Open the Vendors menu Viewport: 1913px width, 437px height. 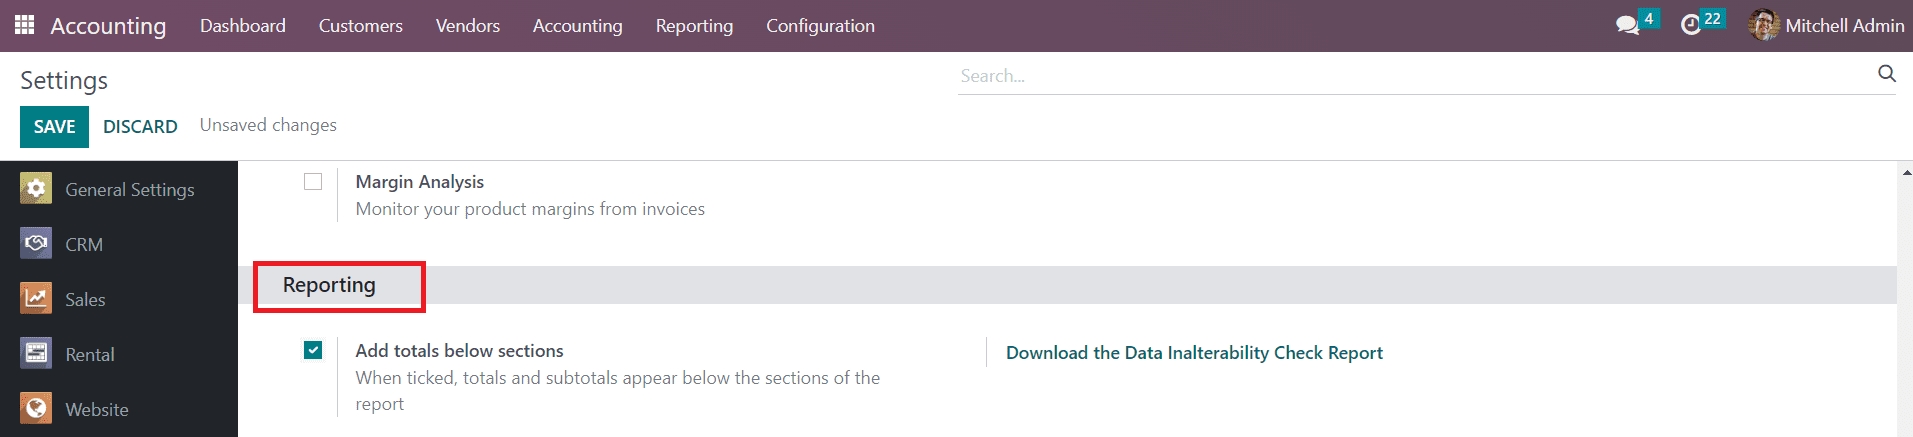tap(467, 26)
